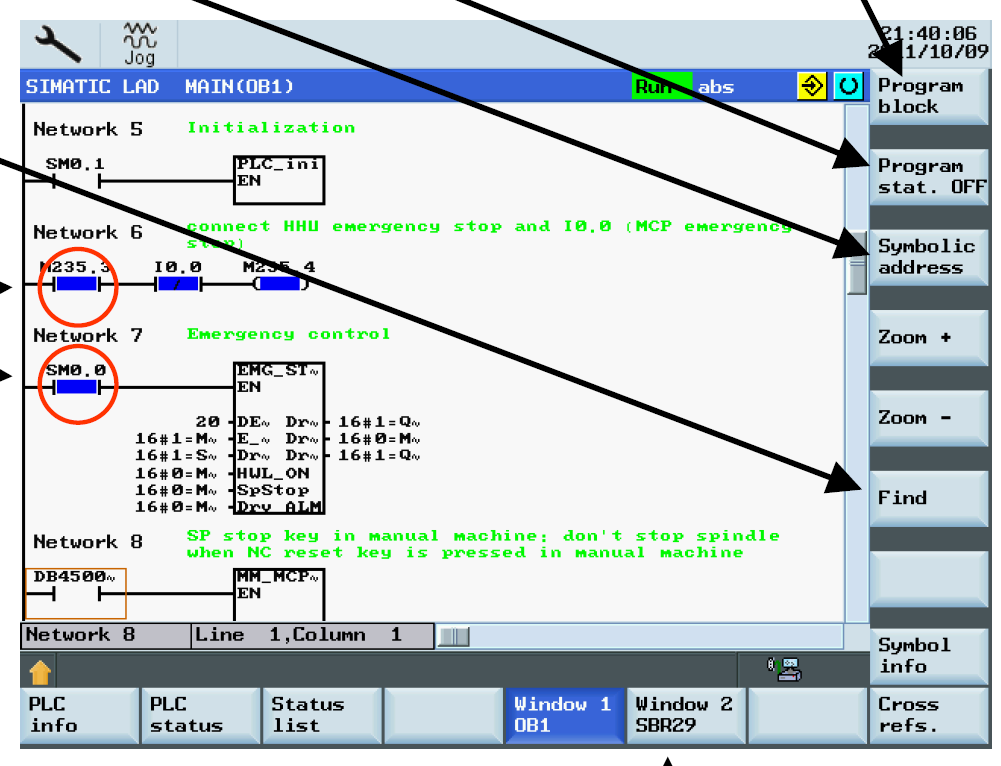The height and width of the screenshot is (766, 1001).
Task: Select the I0.0 negated contact
Action: tap(178, 284)
